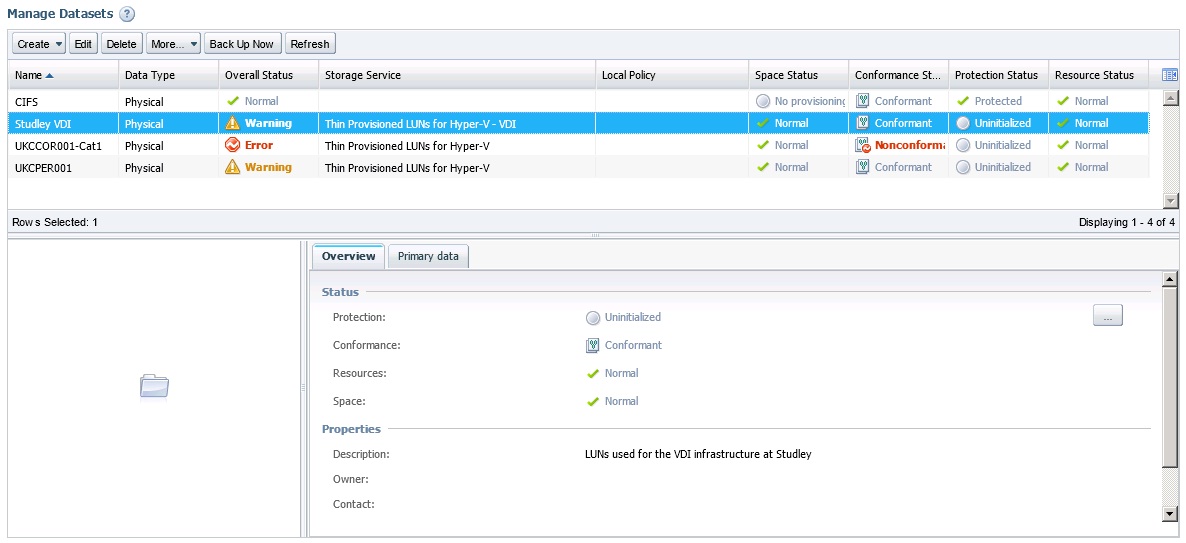This screenshot has width=1186, height=543.
Task: Click the ellipsis button beside Protection
Action: [1107, 316]
